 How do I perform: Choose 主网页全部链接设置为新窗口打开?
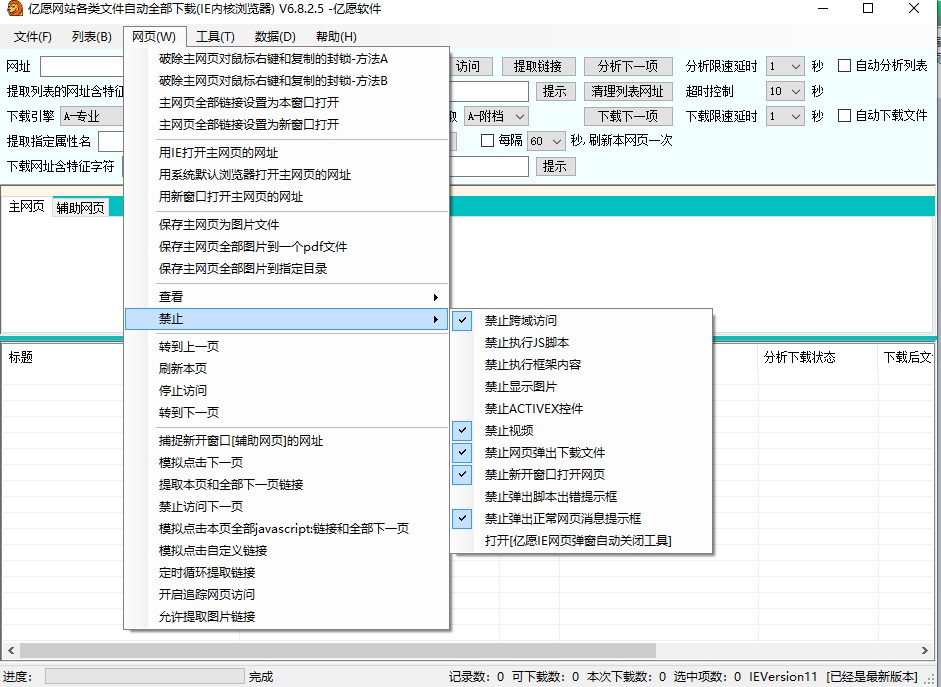287,125
